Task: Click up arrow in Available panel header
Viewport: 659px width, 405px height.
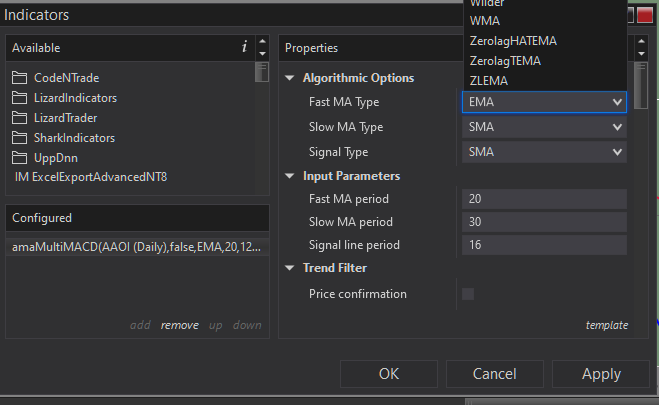Action: pos(262,41)
